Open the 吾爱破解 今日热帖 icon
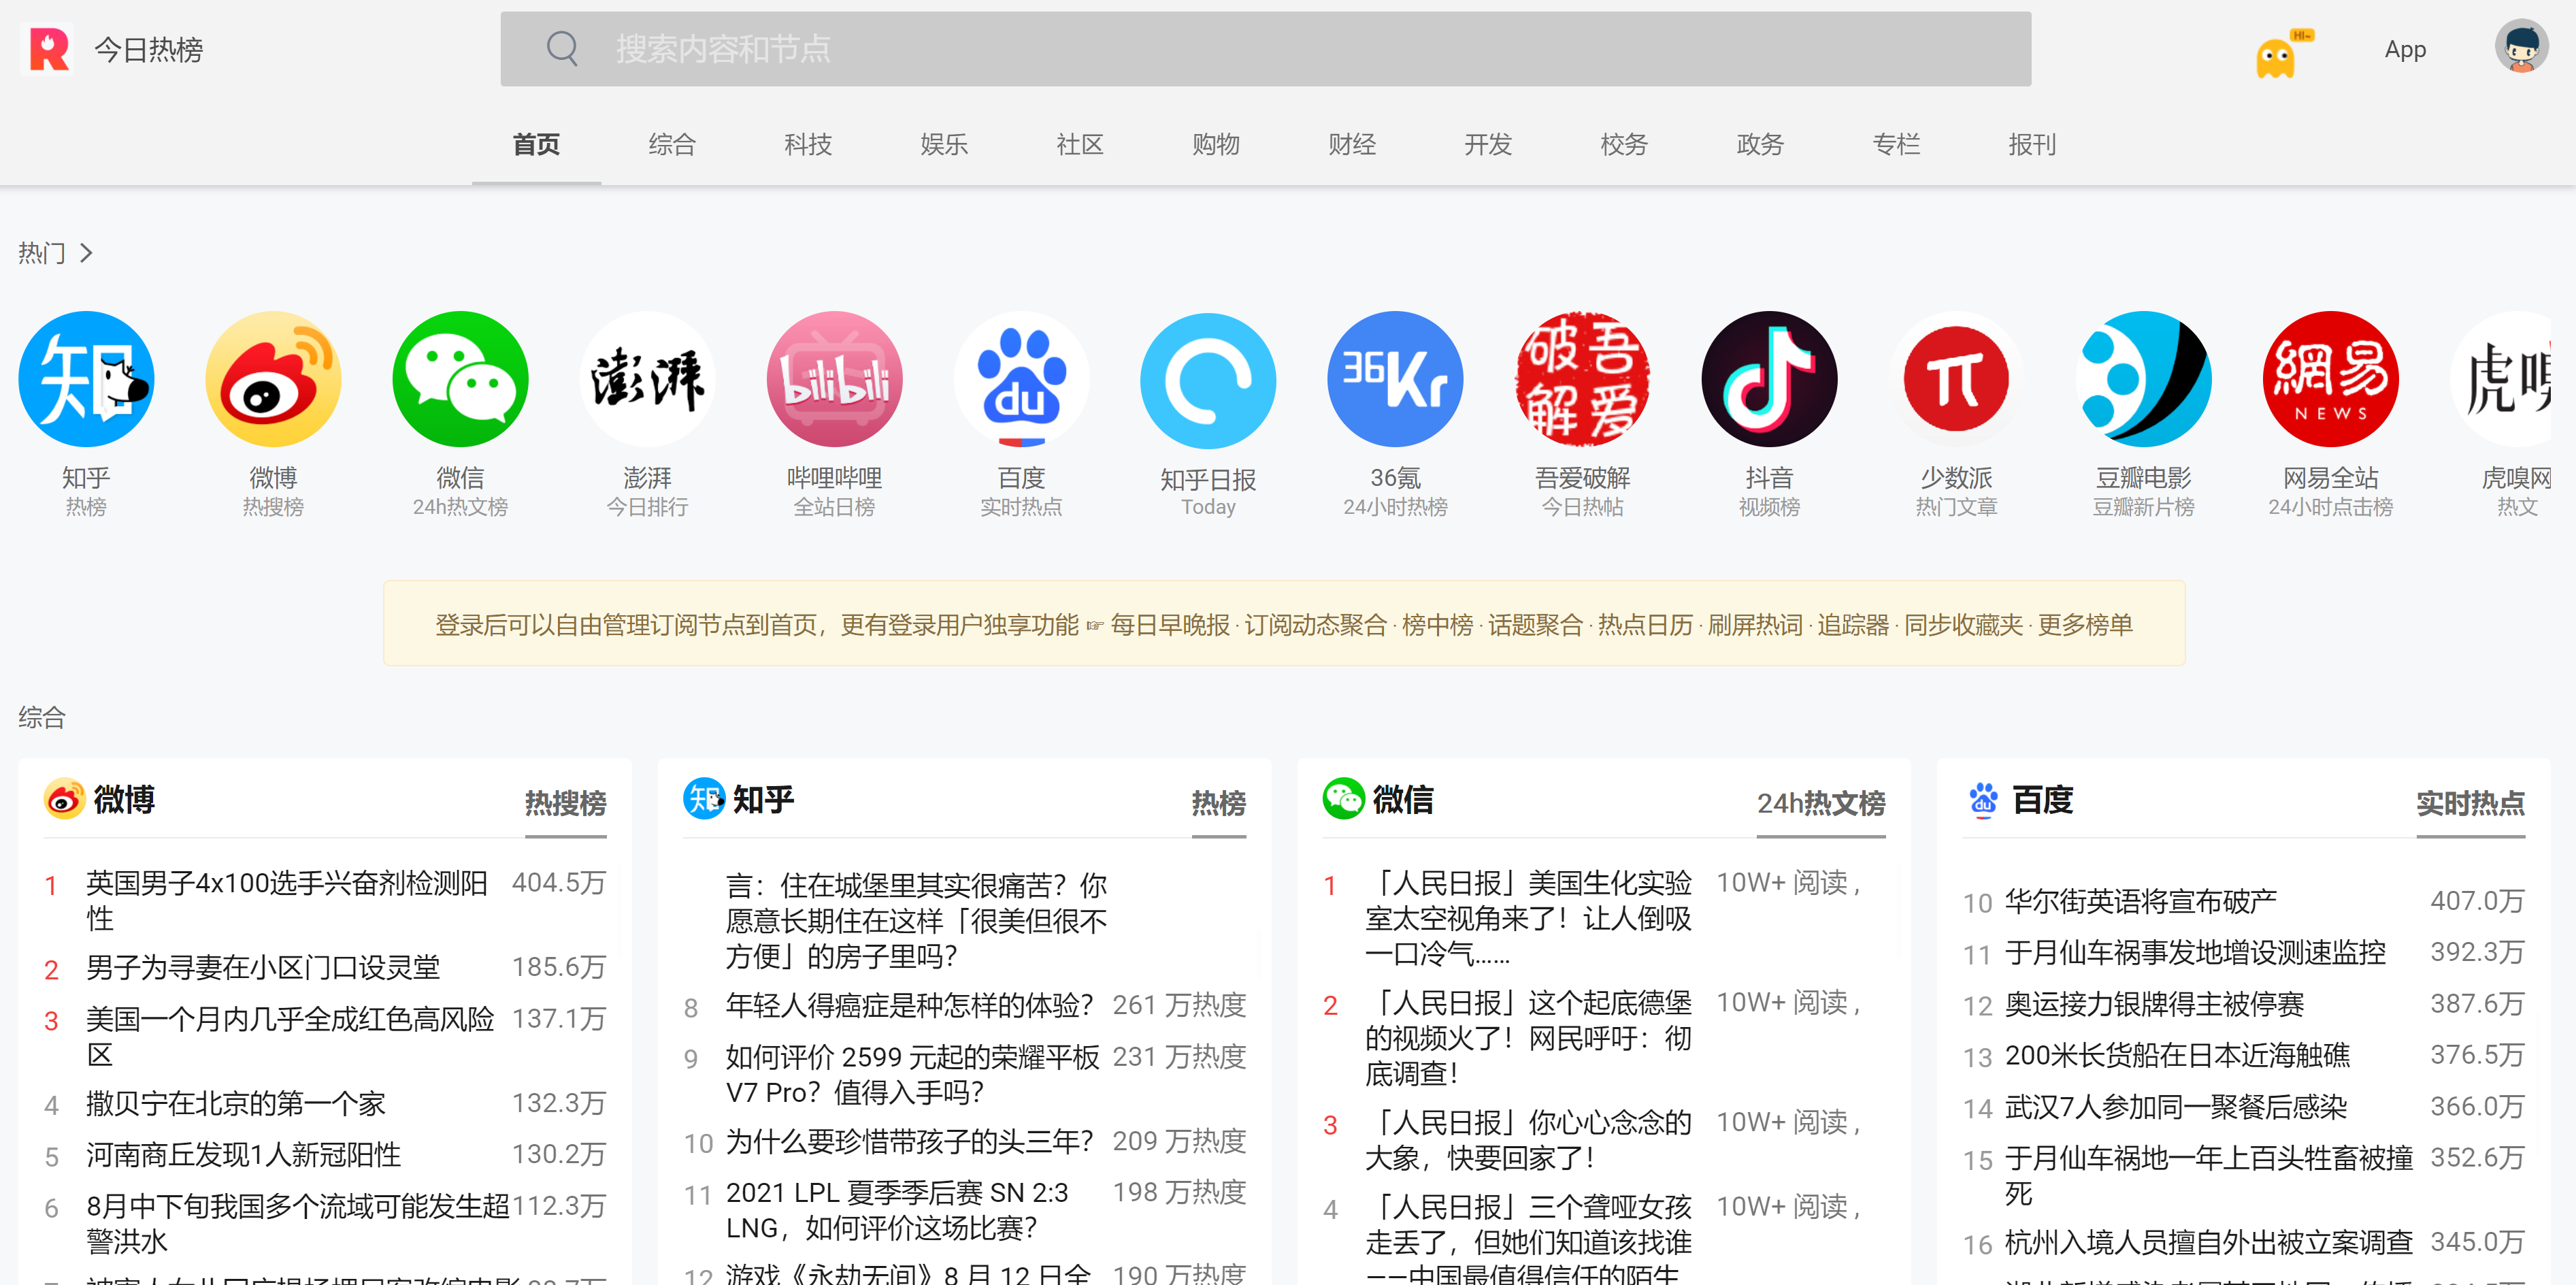Image resolution: width=2576 pixels, height=1285 pixels. click(x=1582, y=379)
